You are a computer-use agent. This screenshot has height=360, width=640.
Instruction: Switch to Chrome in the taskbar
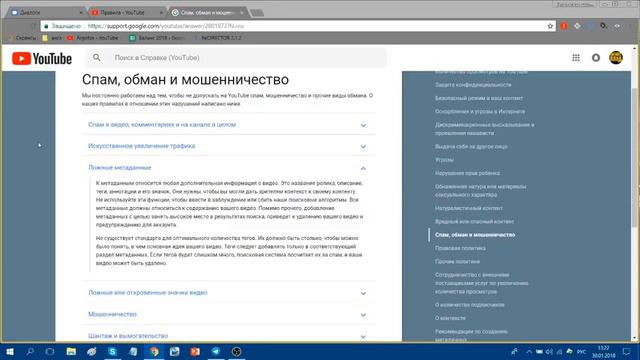(x=154, y=351)
